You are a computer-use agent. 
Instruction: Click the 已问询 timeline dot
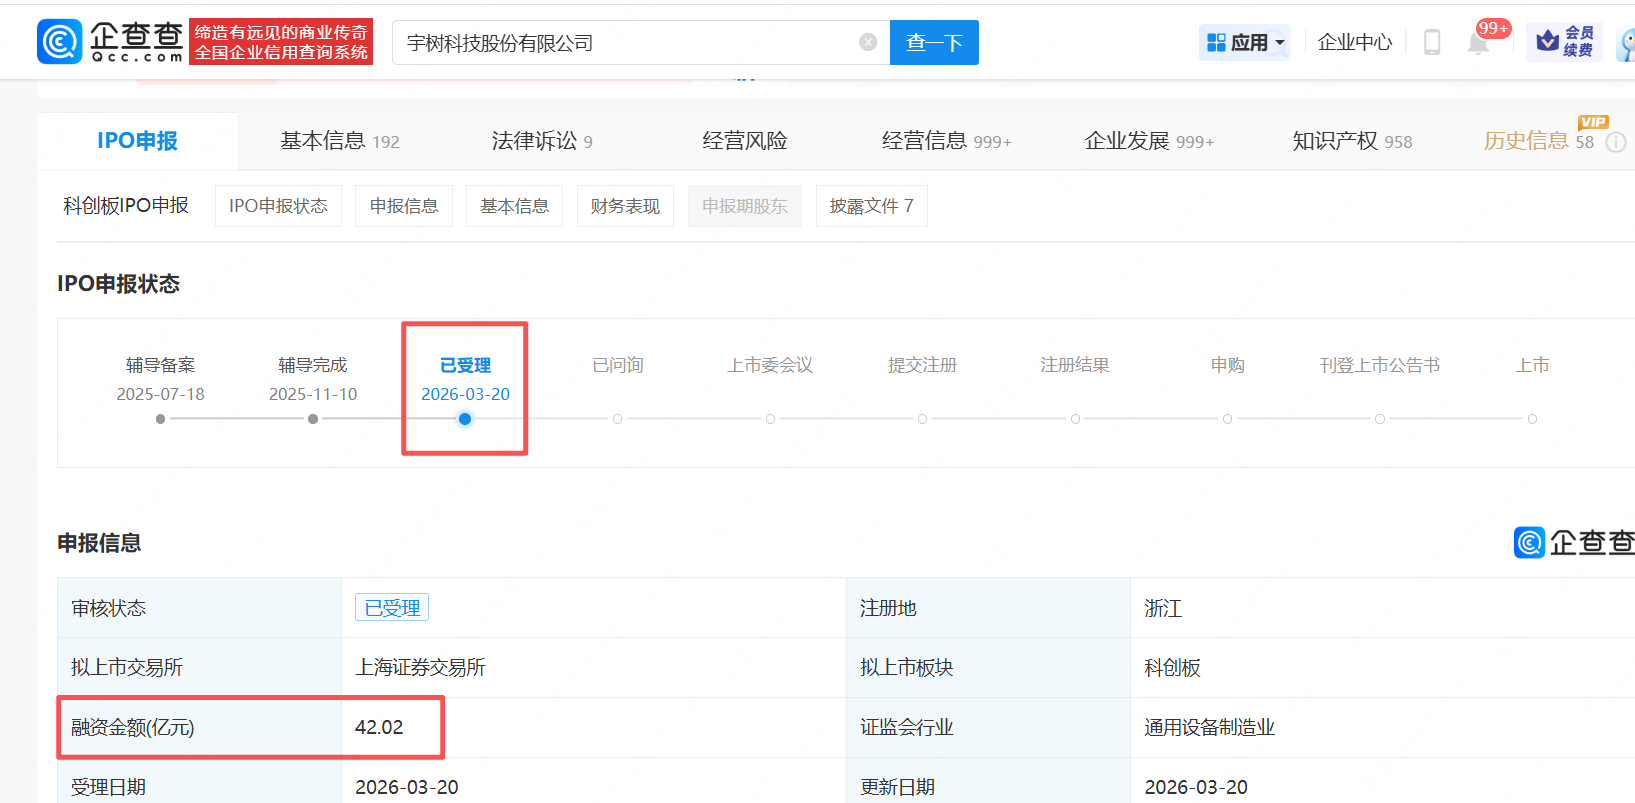tap(618, 419)
